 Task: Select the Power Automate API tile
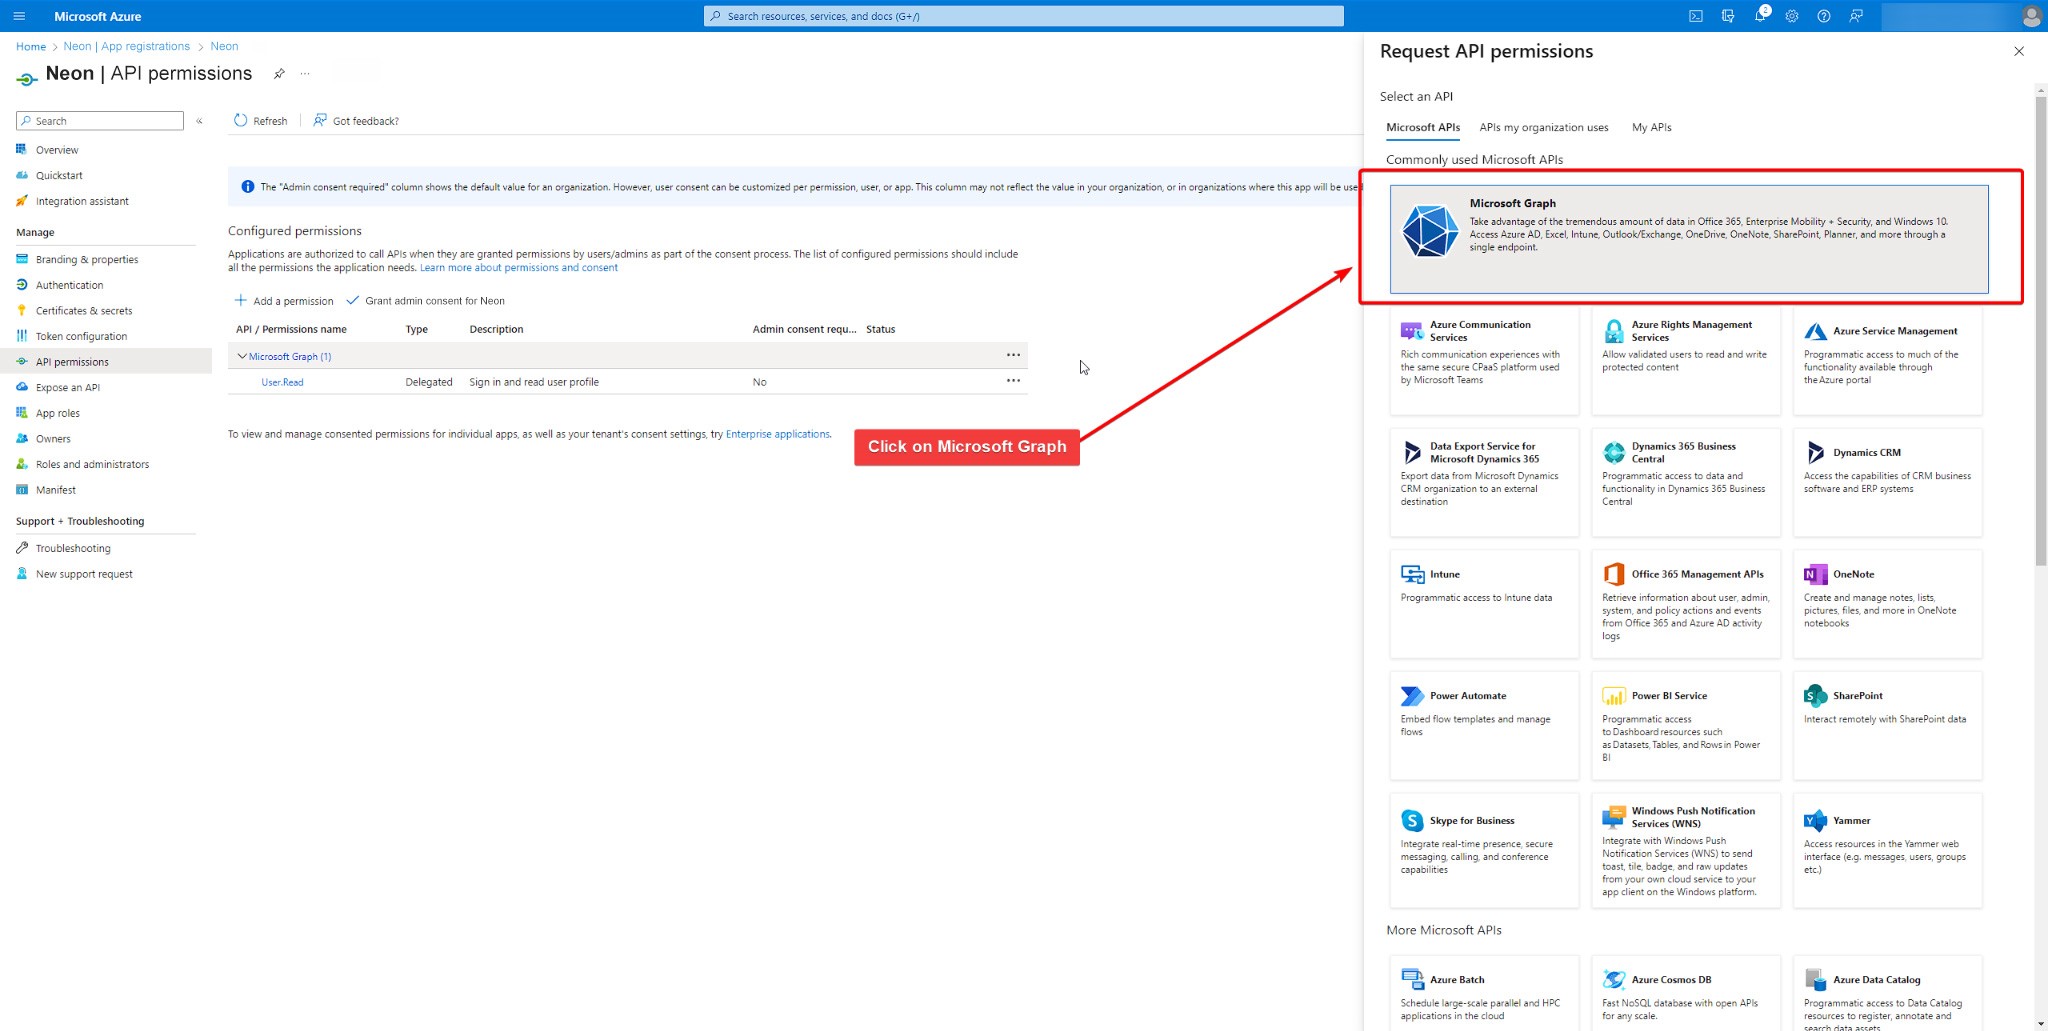(x=1484, y=724)
